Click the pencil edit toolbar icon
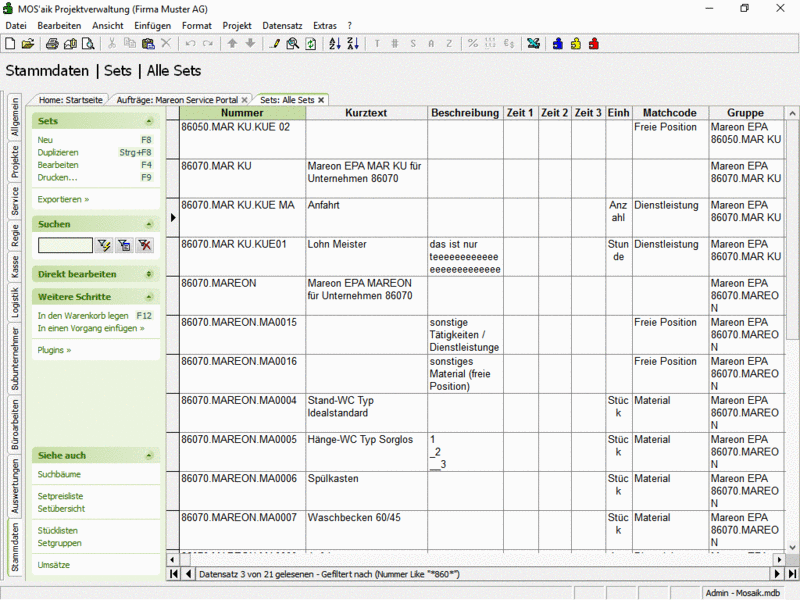 274,44
